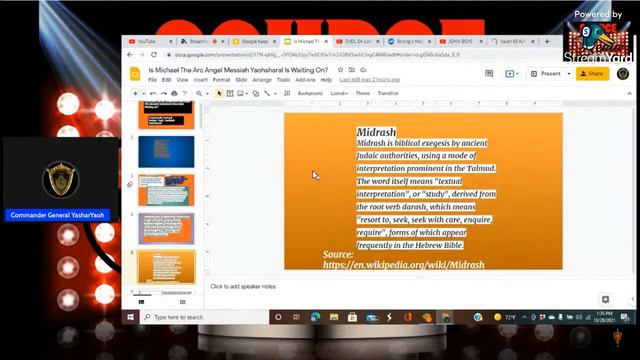Click the Insert image icon
This screenshot has width=640, height=360.
click(240, 93)
